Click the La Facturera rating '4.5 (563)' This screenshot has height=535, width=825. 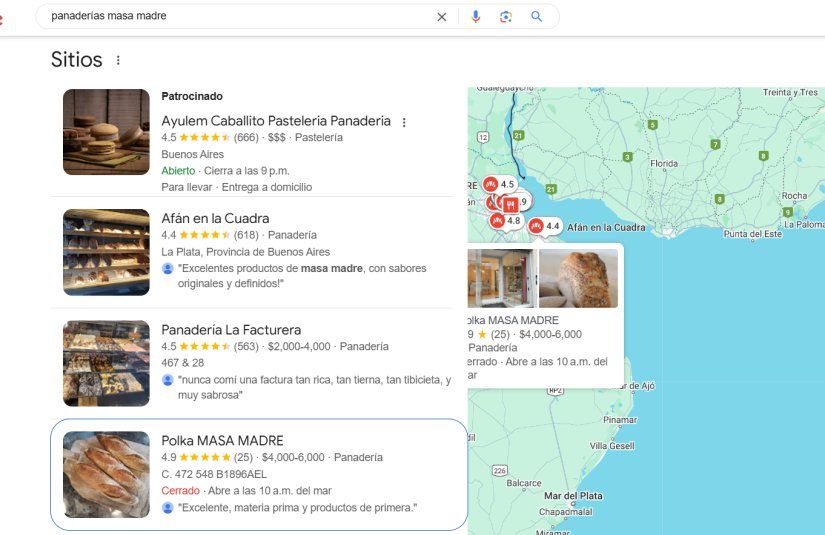209,347
